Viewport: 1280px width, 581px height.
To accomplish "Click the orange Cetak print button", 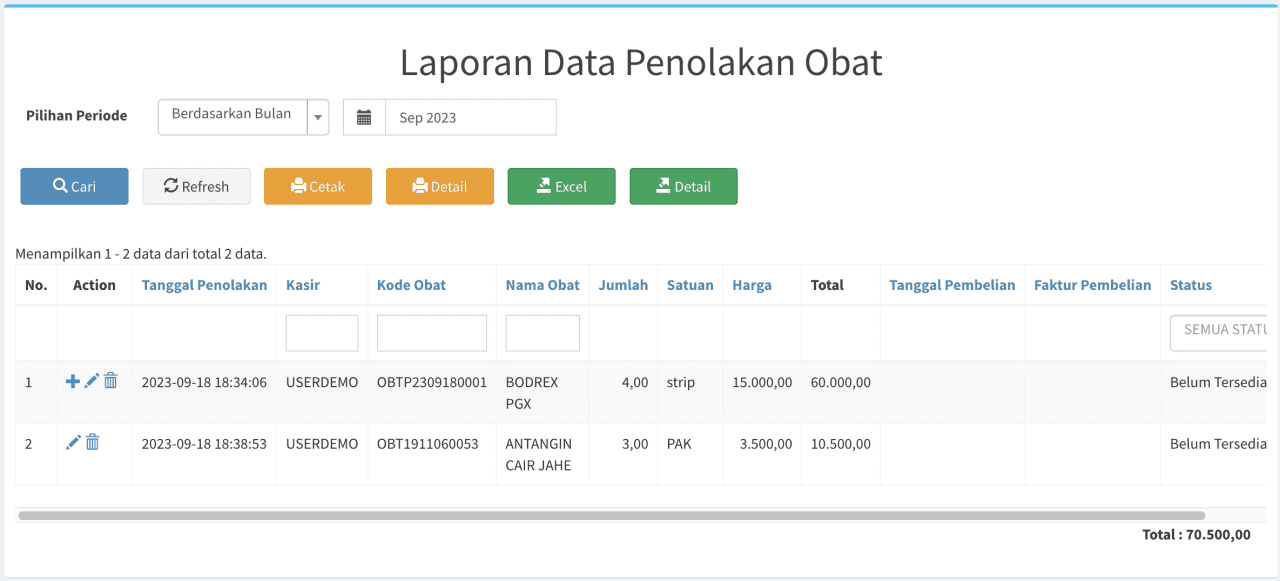I will (x=318, y=186).
